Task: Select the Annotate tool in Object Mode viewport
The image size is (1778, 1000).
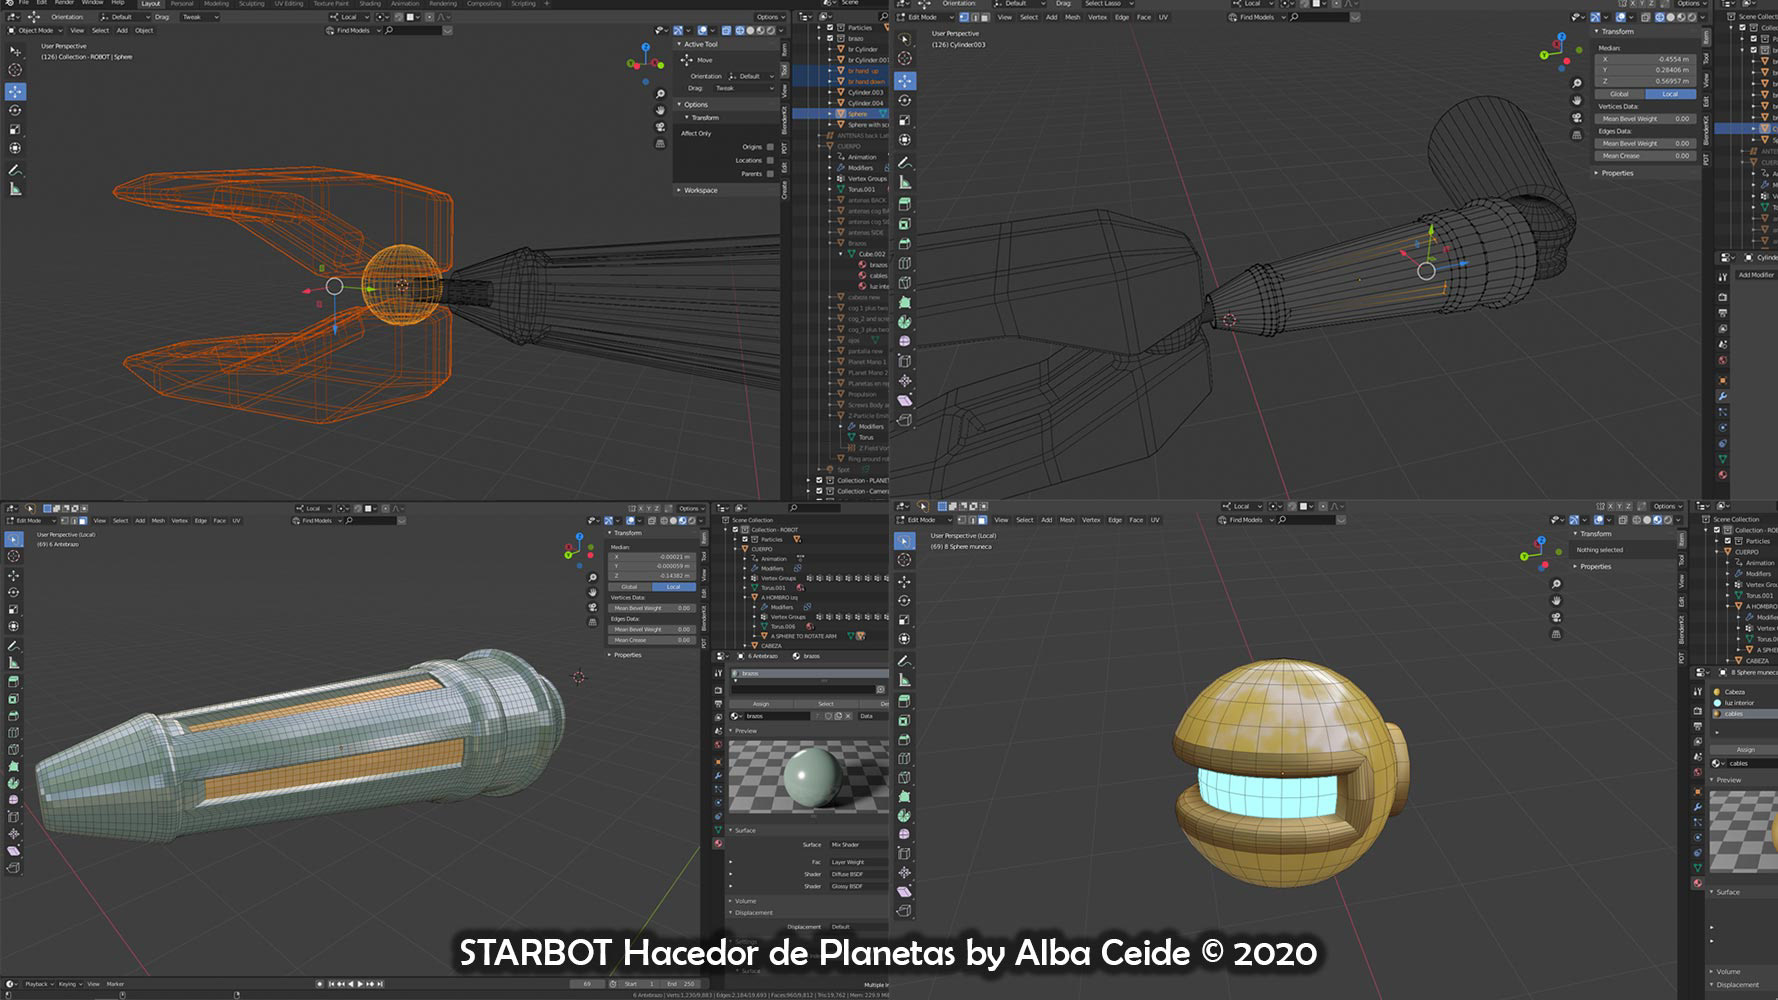Action: pos(15,170)
